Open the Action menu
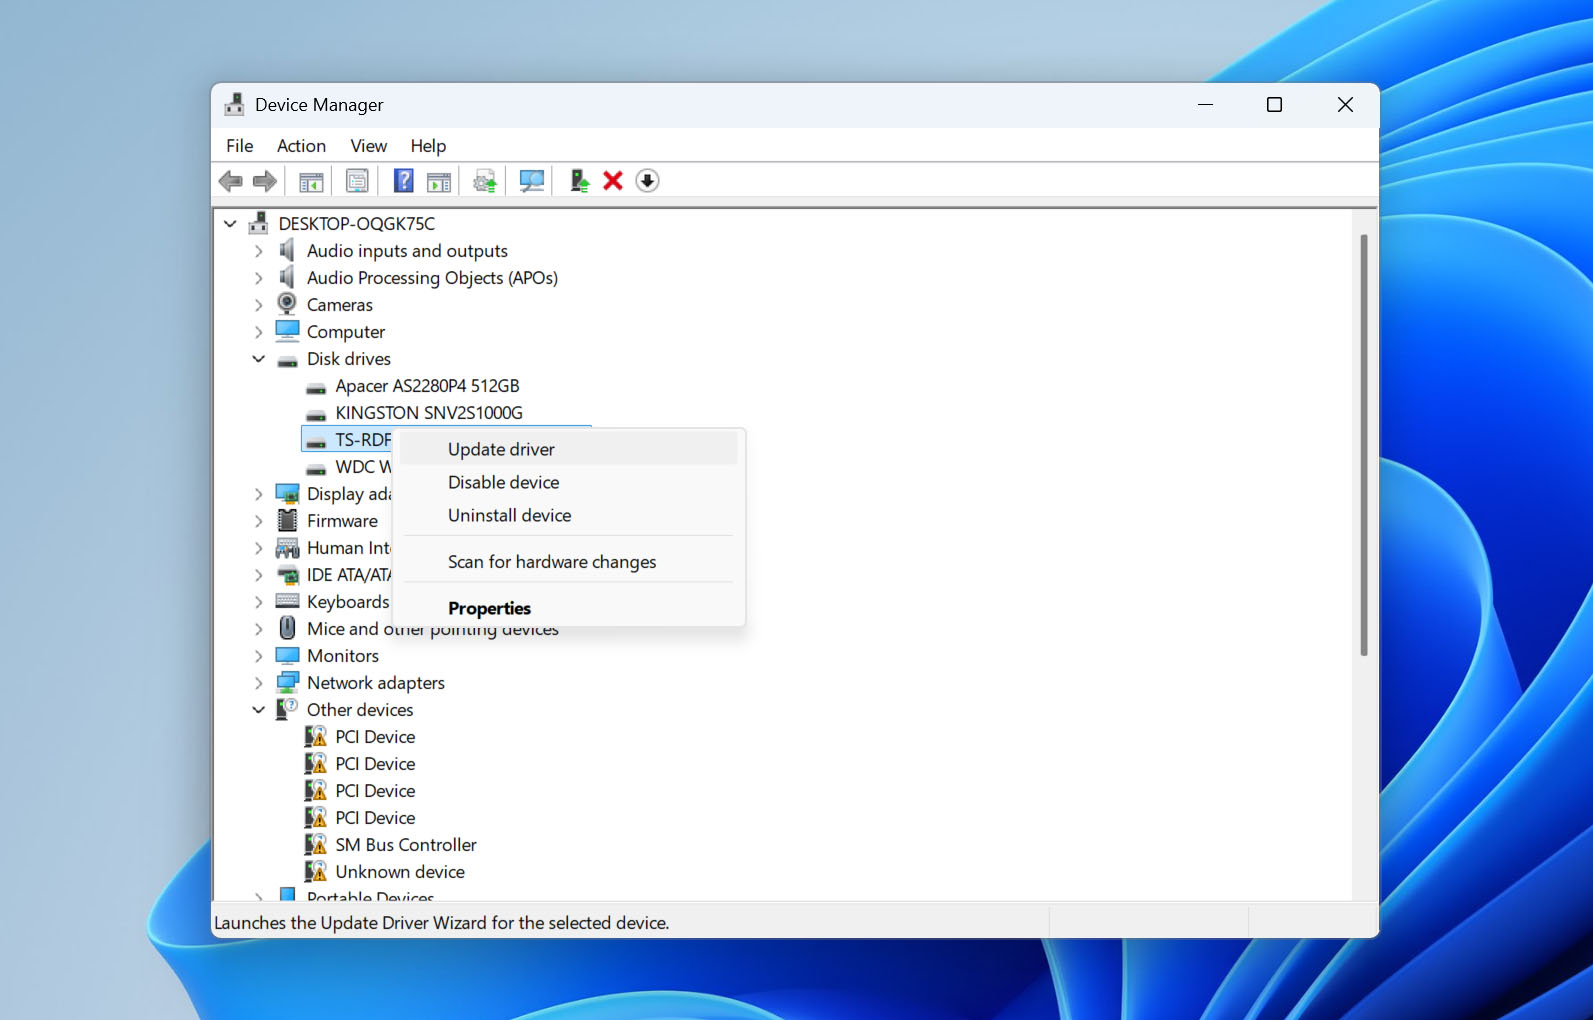The height and width of the screenshot is (1020, 1593). click(x=301, y=146)
